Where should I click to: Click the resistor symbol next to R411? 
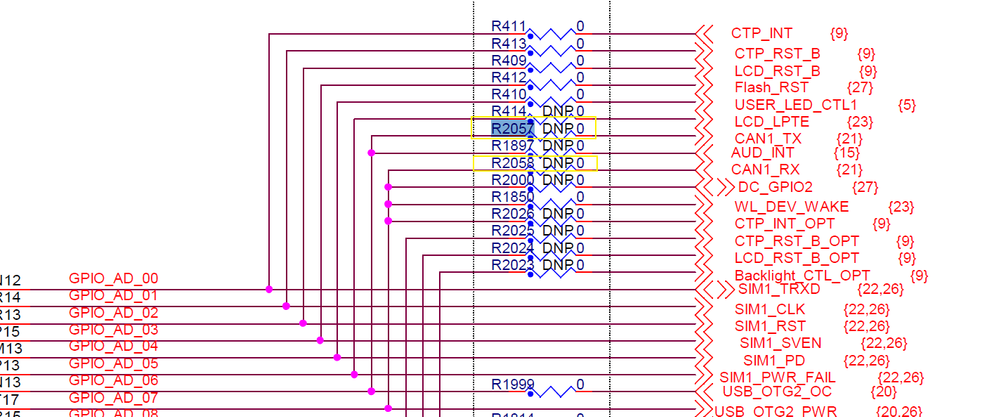point(551,34)
